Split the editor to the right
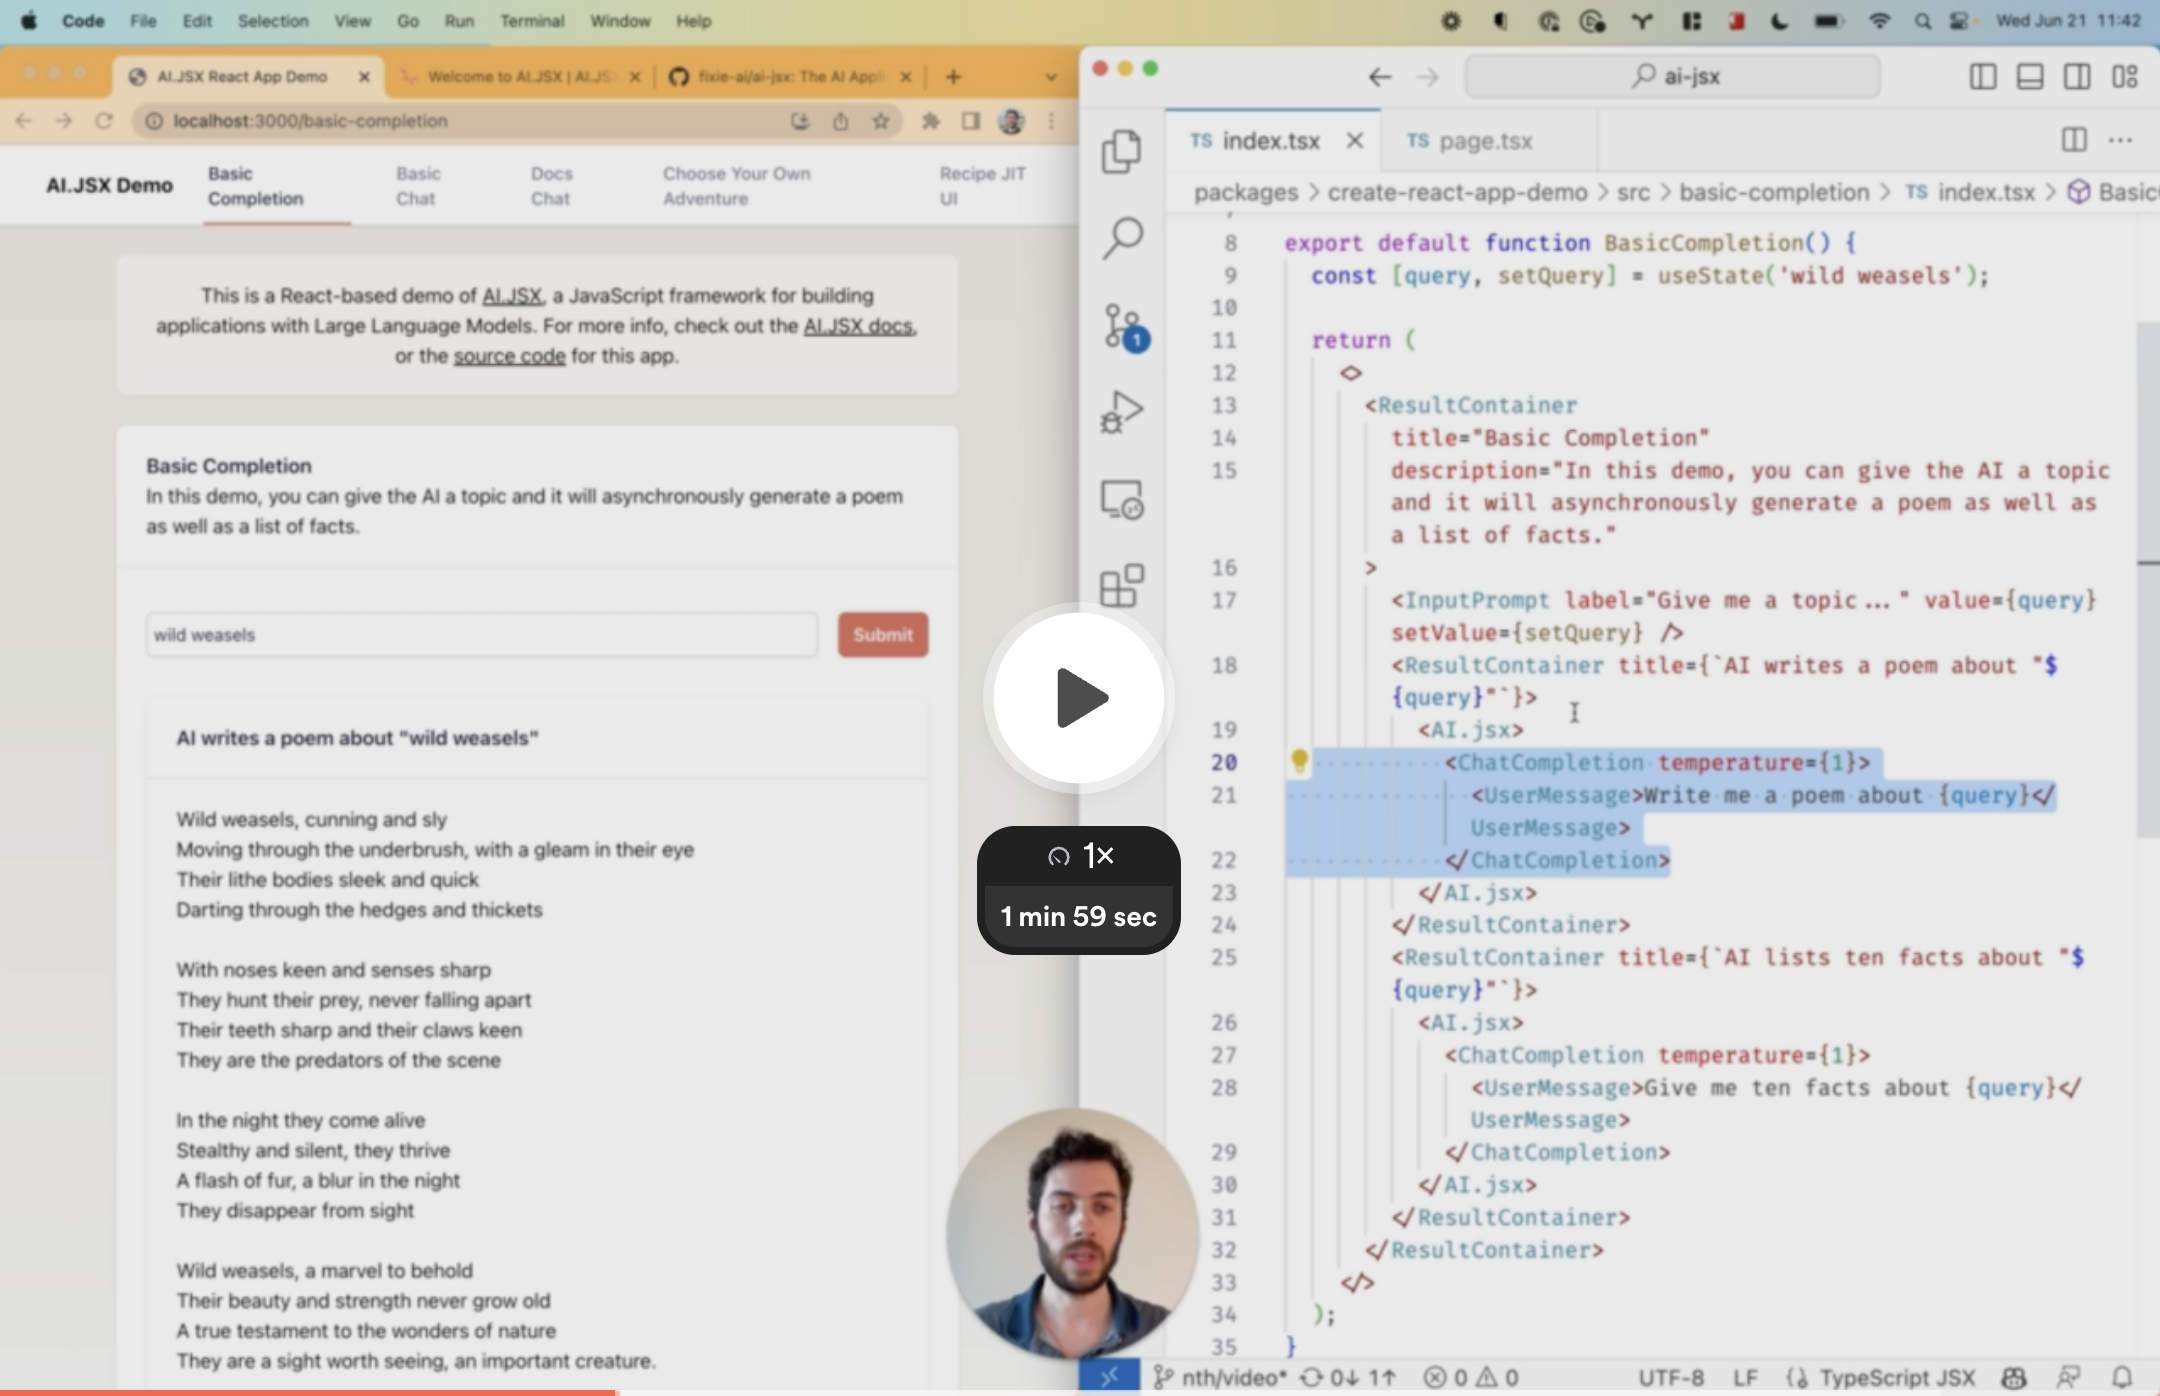The height and width of the screenshot is (1396, 2160). pyautogui.click(x=2074, y=140)
